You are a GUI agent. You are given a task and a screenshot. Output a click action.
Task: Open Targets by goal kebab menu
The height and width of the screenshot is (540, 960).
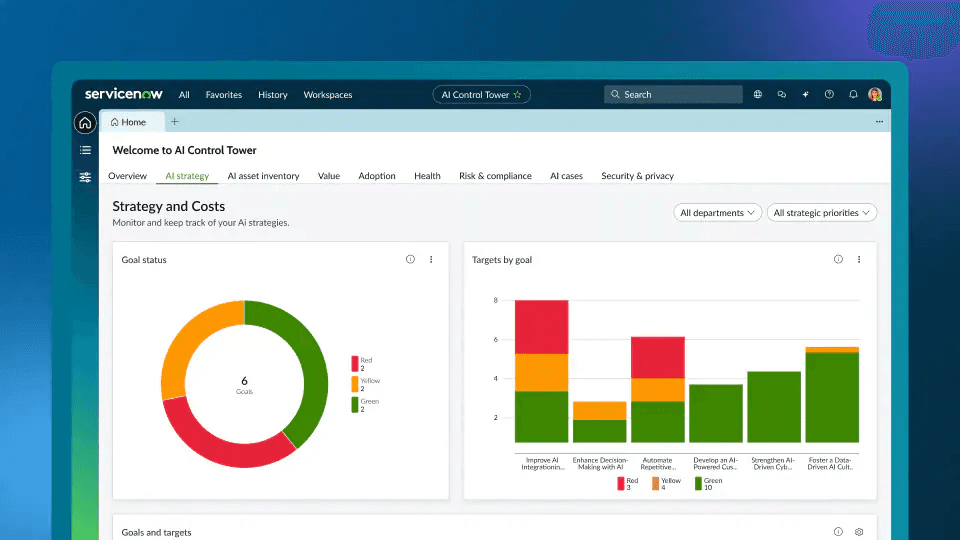tap(859, 260)
